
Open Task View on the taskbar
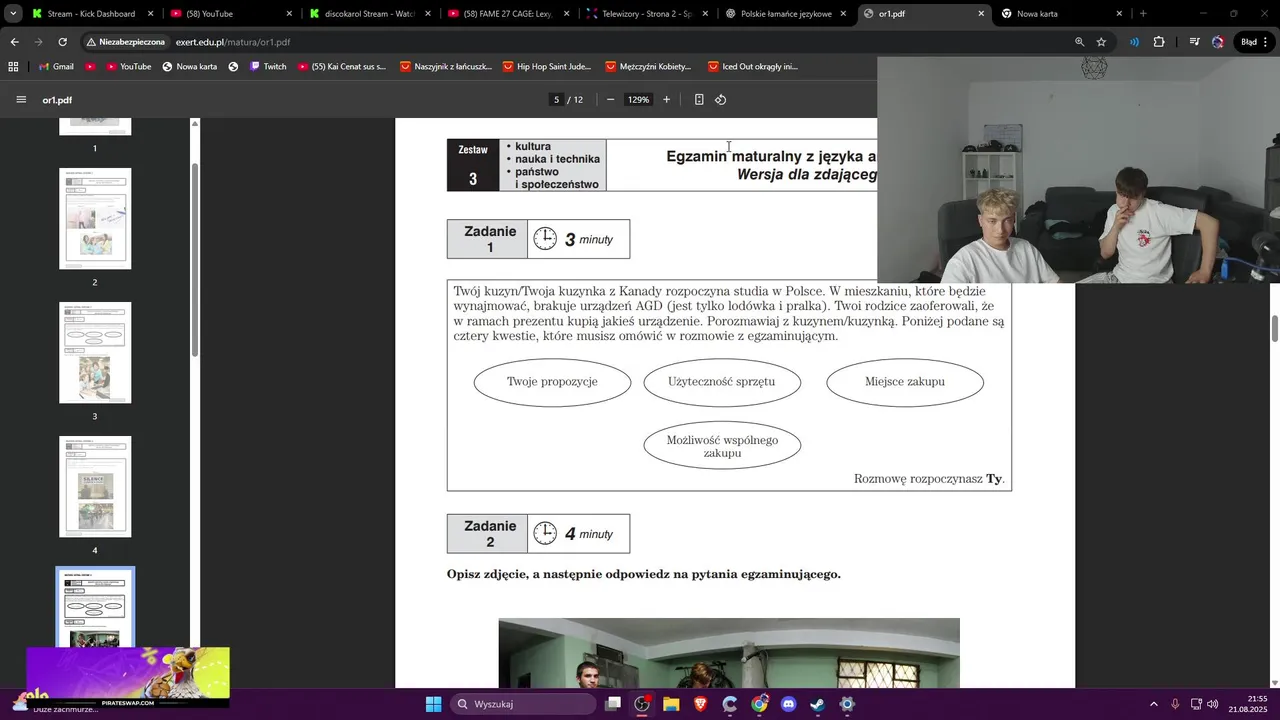(x=613, y=704)
